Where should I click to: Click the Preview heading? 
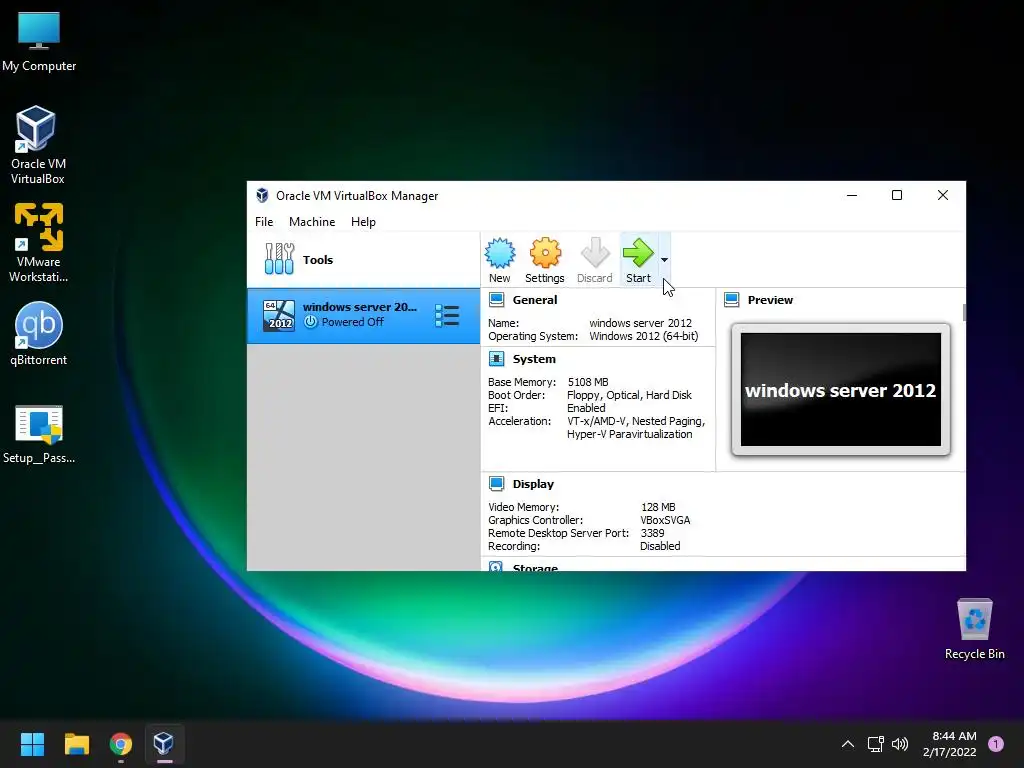click(770, 300)
